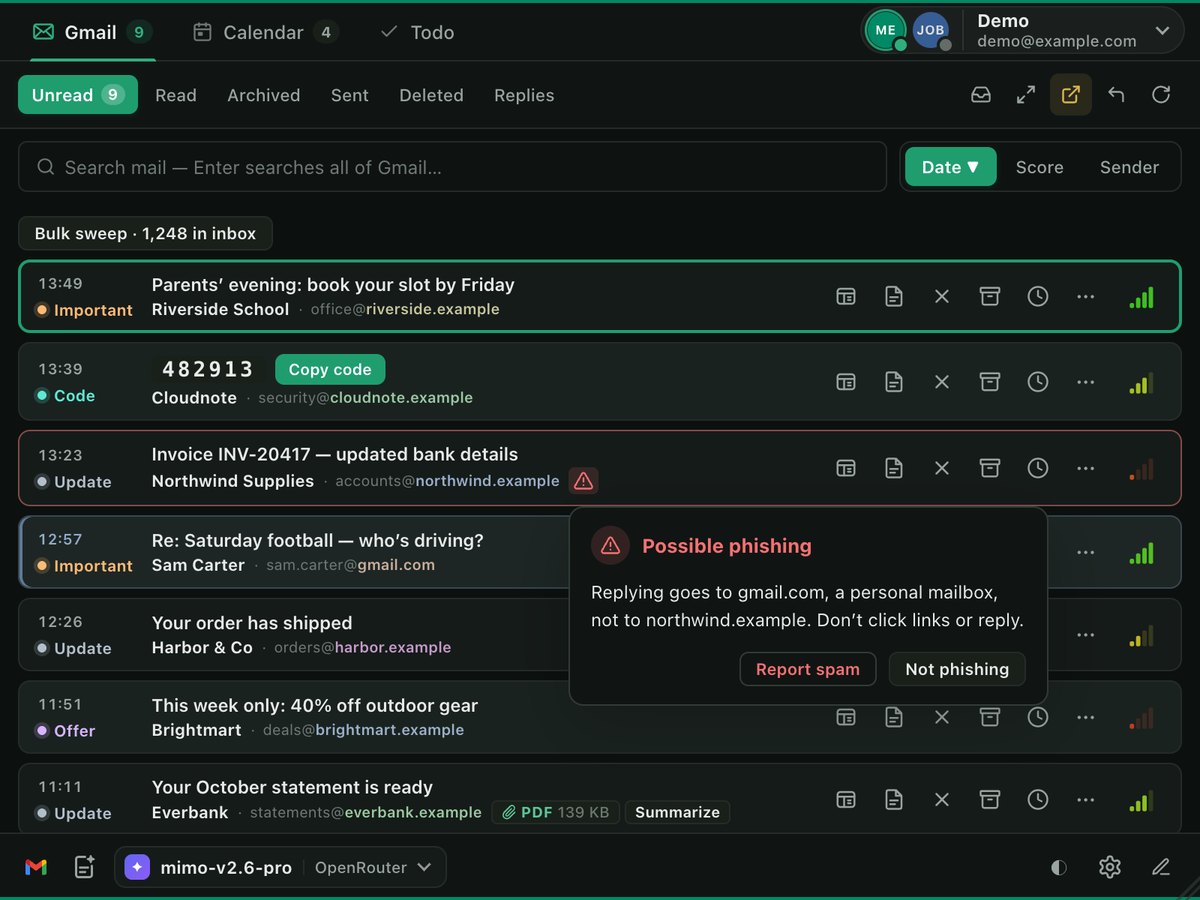Screen dimensions: 1200x900
Task: Click Not phishing in the warning popup
Action: 957,669
